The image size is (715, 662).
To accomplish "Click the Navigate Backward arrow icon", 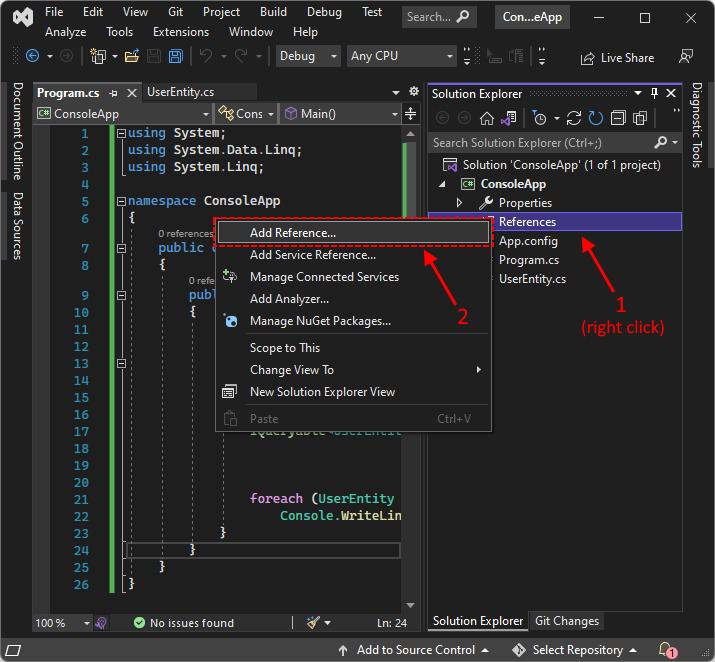I will [x=32, y=57].
